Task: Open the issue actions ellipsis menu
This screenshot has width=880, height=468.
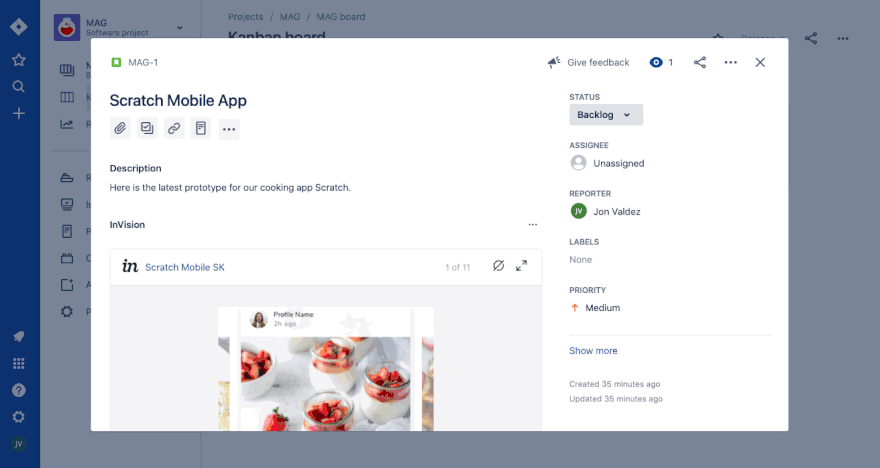Action: click(731, 62)
